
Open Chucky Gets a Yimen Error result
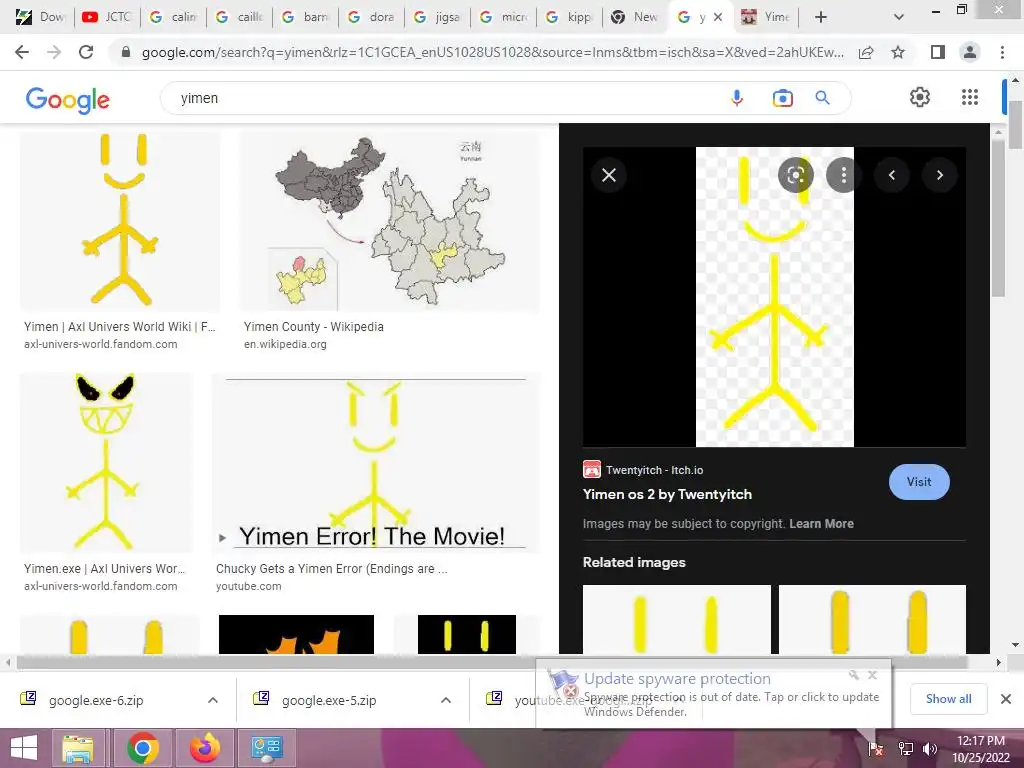[x=332, y=569]
